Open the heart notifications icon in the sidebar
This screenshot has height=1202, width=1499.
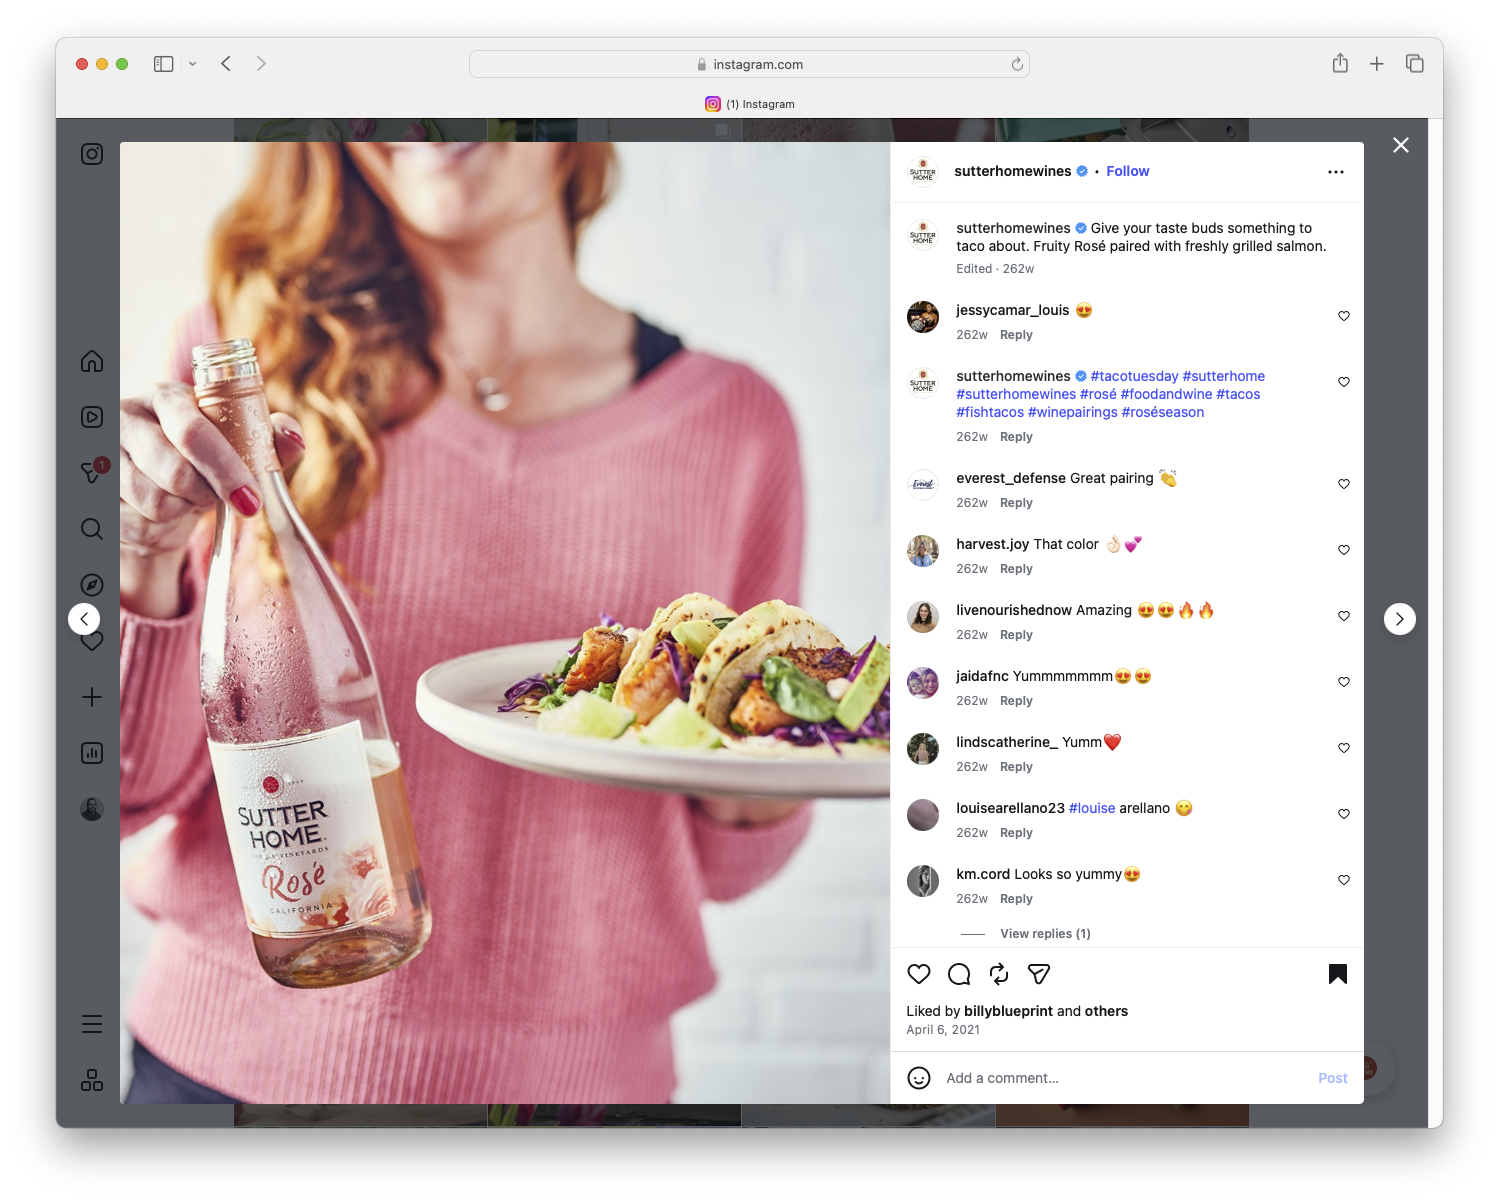pyautogui.click(x=92, y=641)
